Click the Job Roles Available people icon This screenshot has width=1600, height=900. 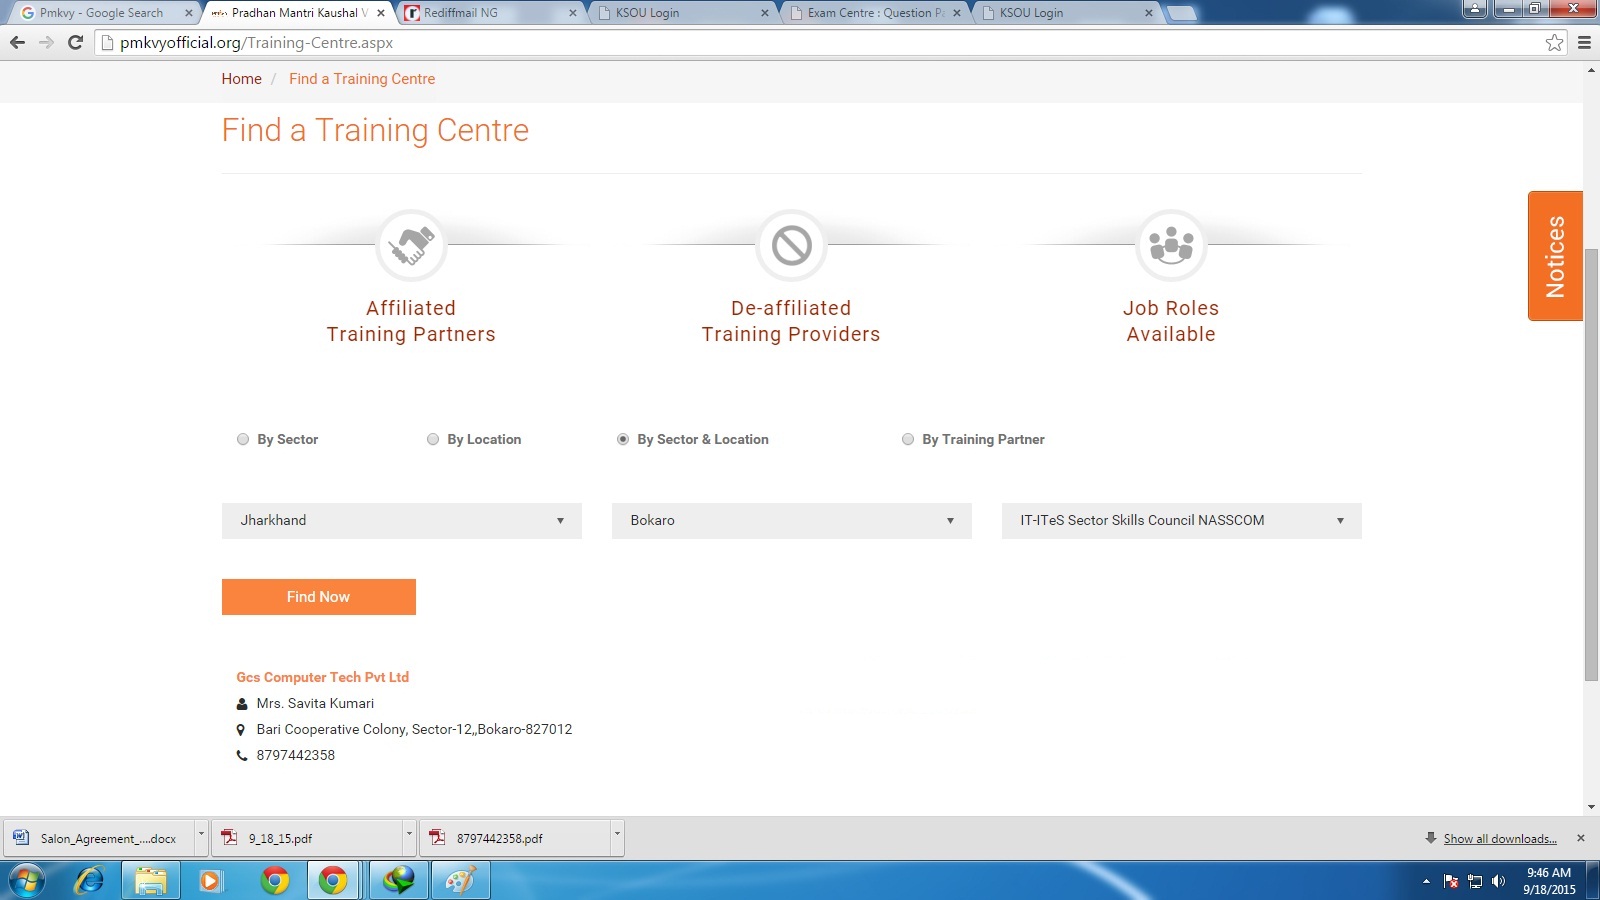pos(1171,245)
